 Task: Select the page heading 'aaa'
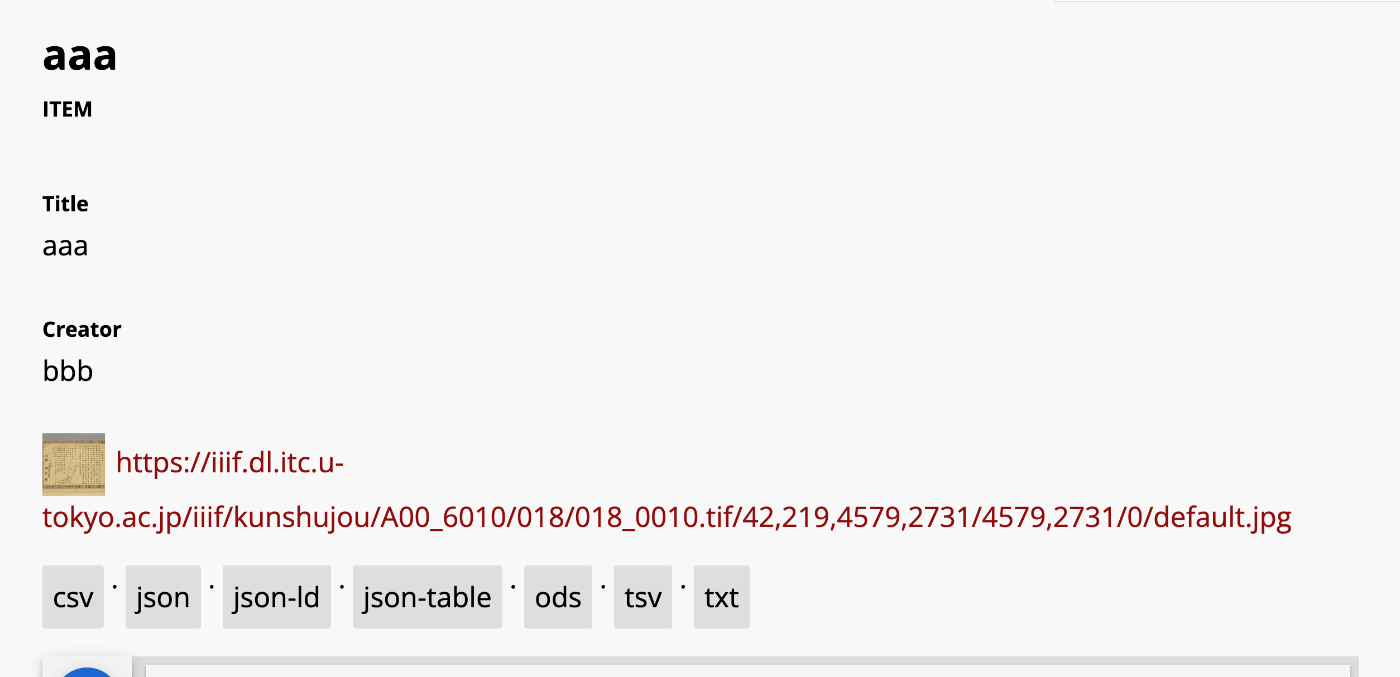(78, 55)
